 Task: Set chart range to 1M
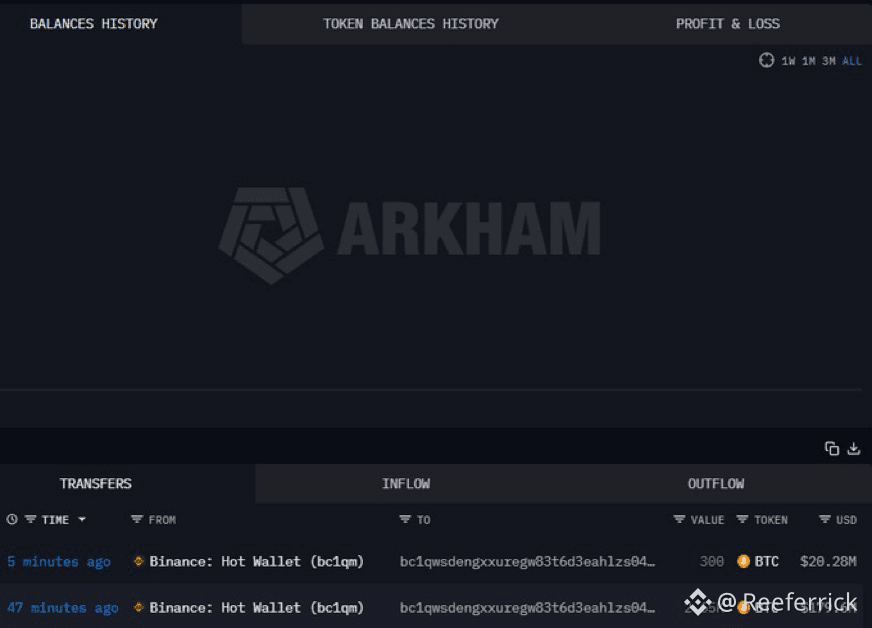click(x=809, y=61)
